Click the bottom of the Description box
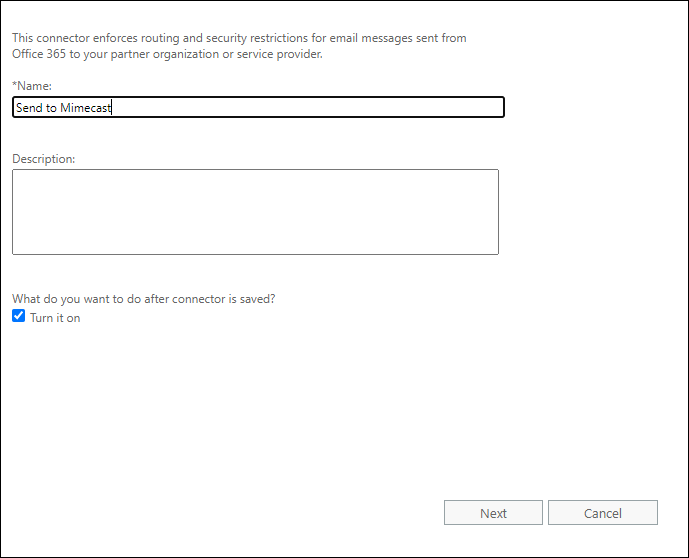 click(x=255, y=245)
